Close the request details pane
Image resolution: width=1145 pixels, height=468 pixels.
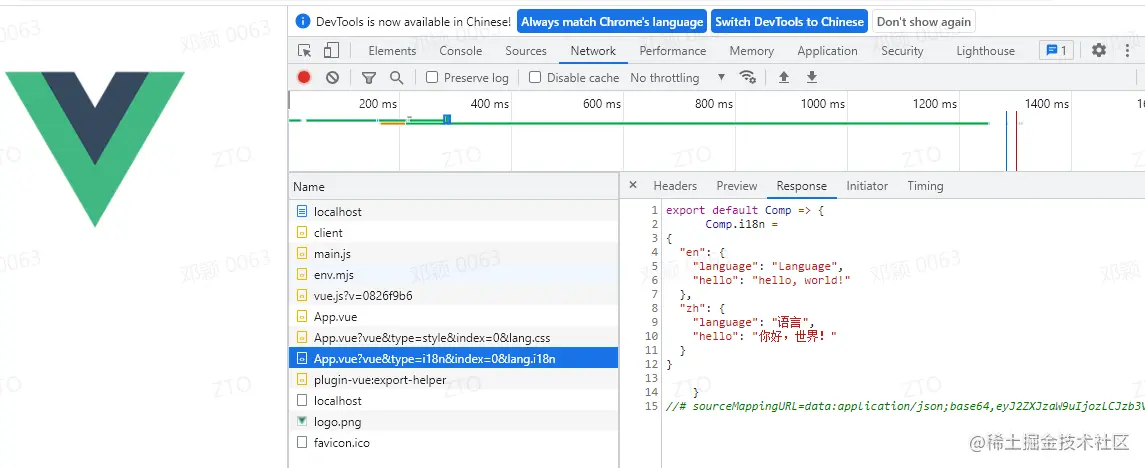(x=633, y=185)
